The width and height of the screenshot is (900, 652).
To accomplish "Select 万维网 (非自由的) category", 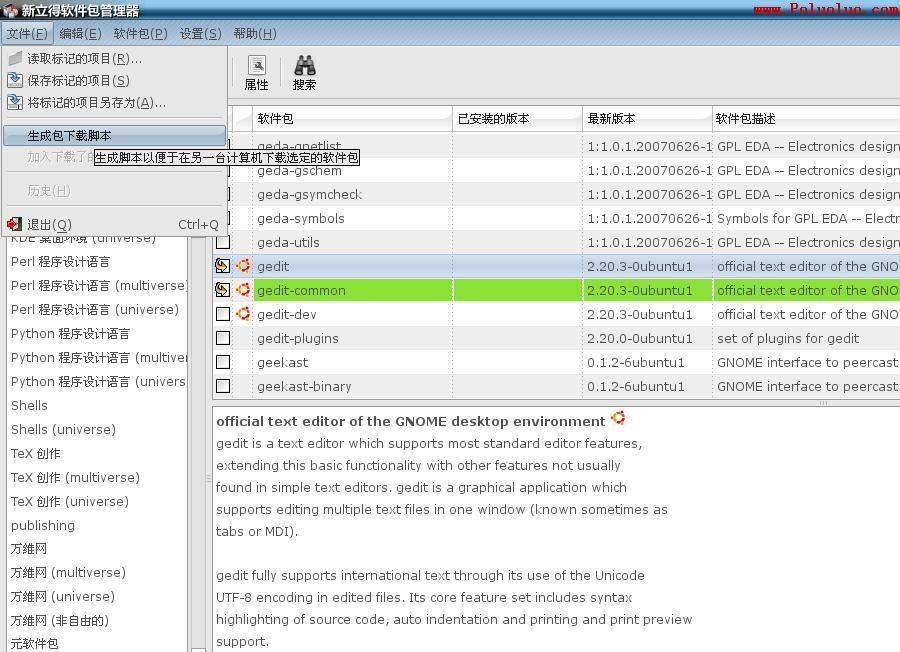I will coord(60,620).
